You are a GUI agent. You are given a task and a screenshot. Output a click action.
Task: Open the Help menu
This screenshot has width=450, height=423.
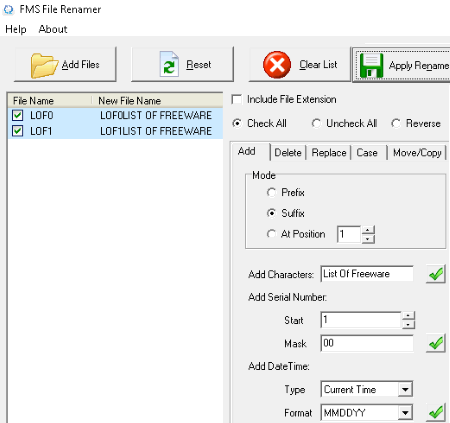point(16,29)
